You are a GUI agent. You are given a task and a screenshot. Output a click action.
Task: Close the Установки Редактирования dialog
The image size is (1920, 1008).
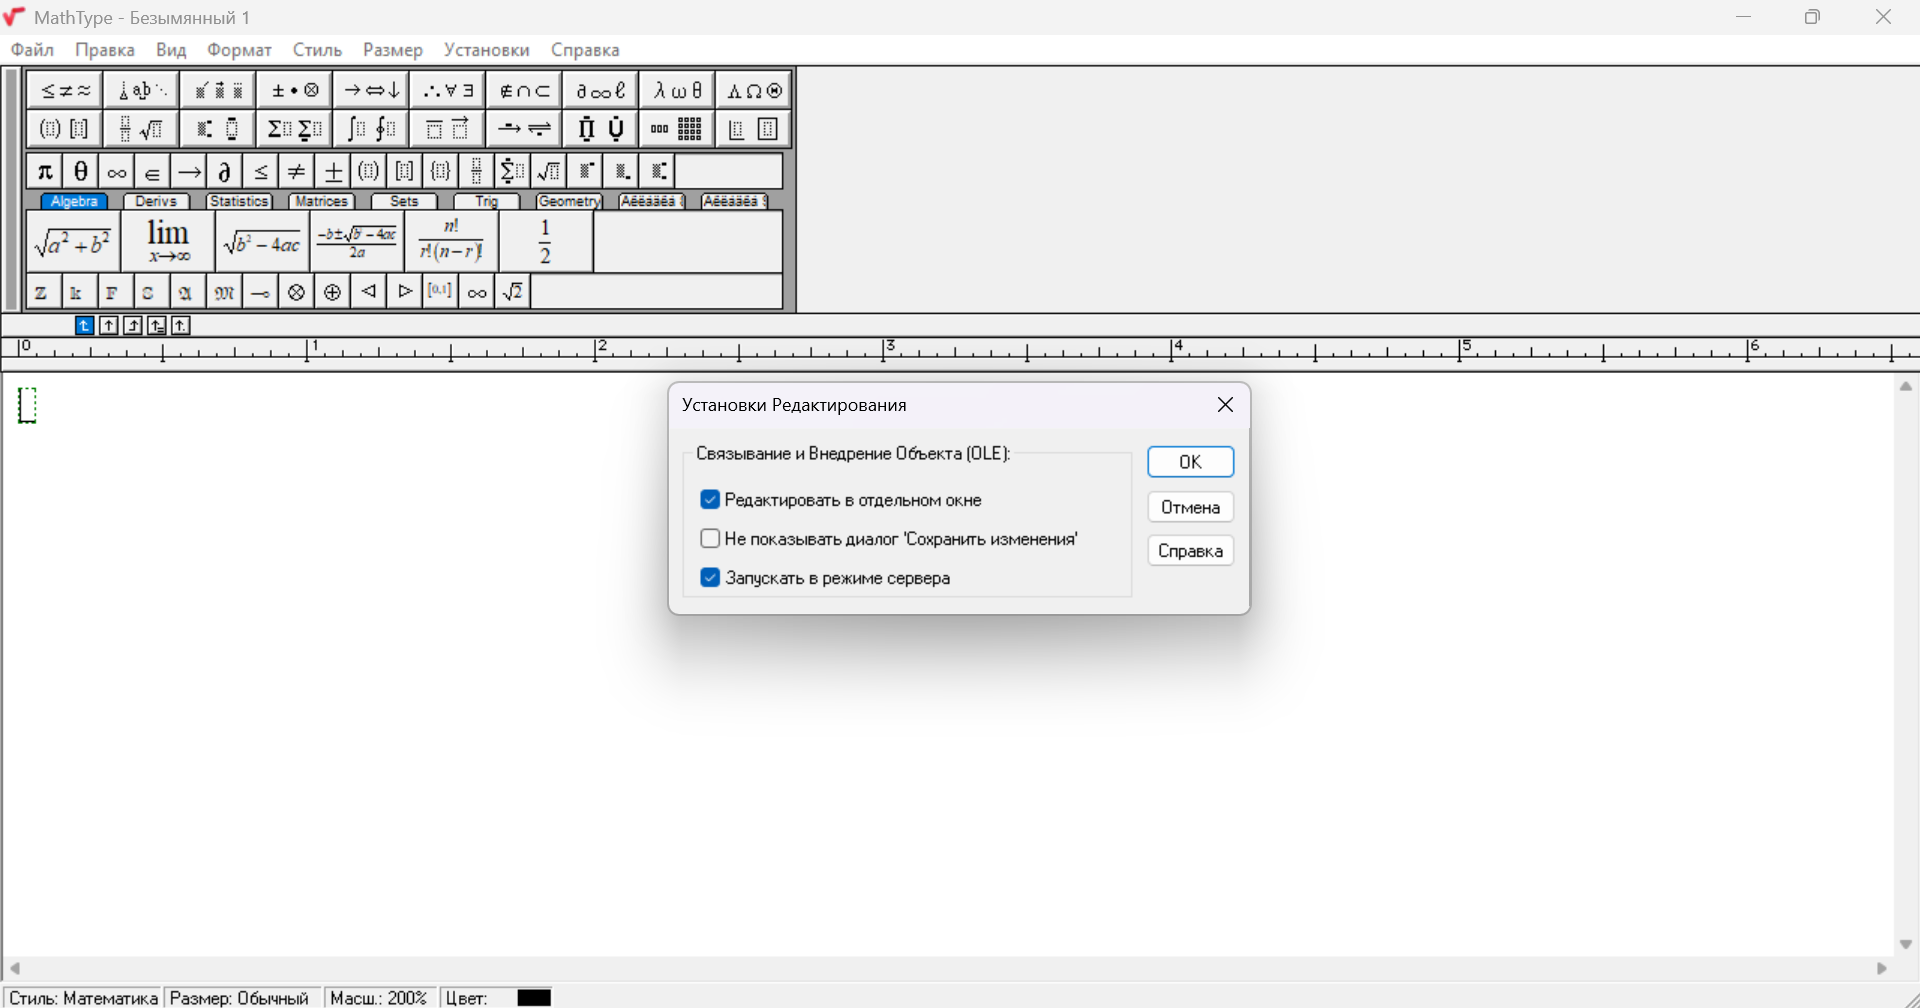[x=1225, y=405]
